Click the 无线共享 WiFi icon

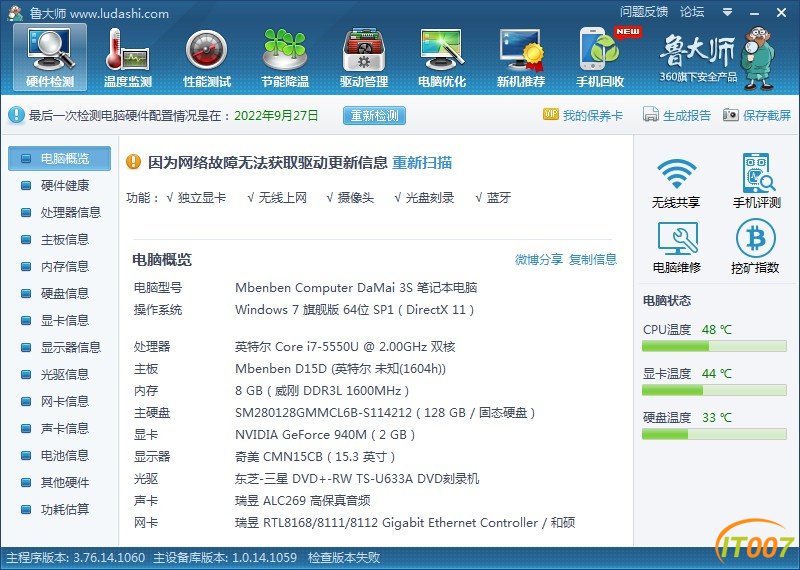pyautogui.click(x=676, y=174)
